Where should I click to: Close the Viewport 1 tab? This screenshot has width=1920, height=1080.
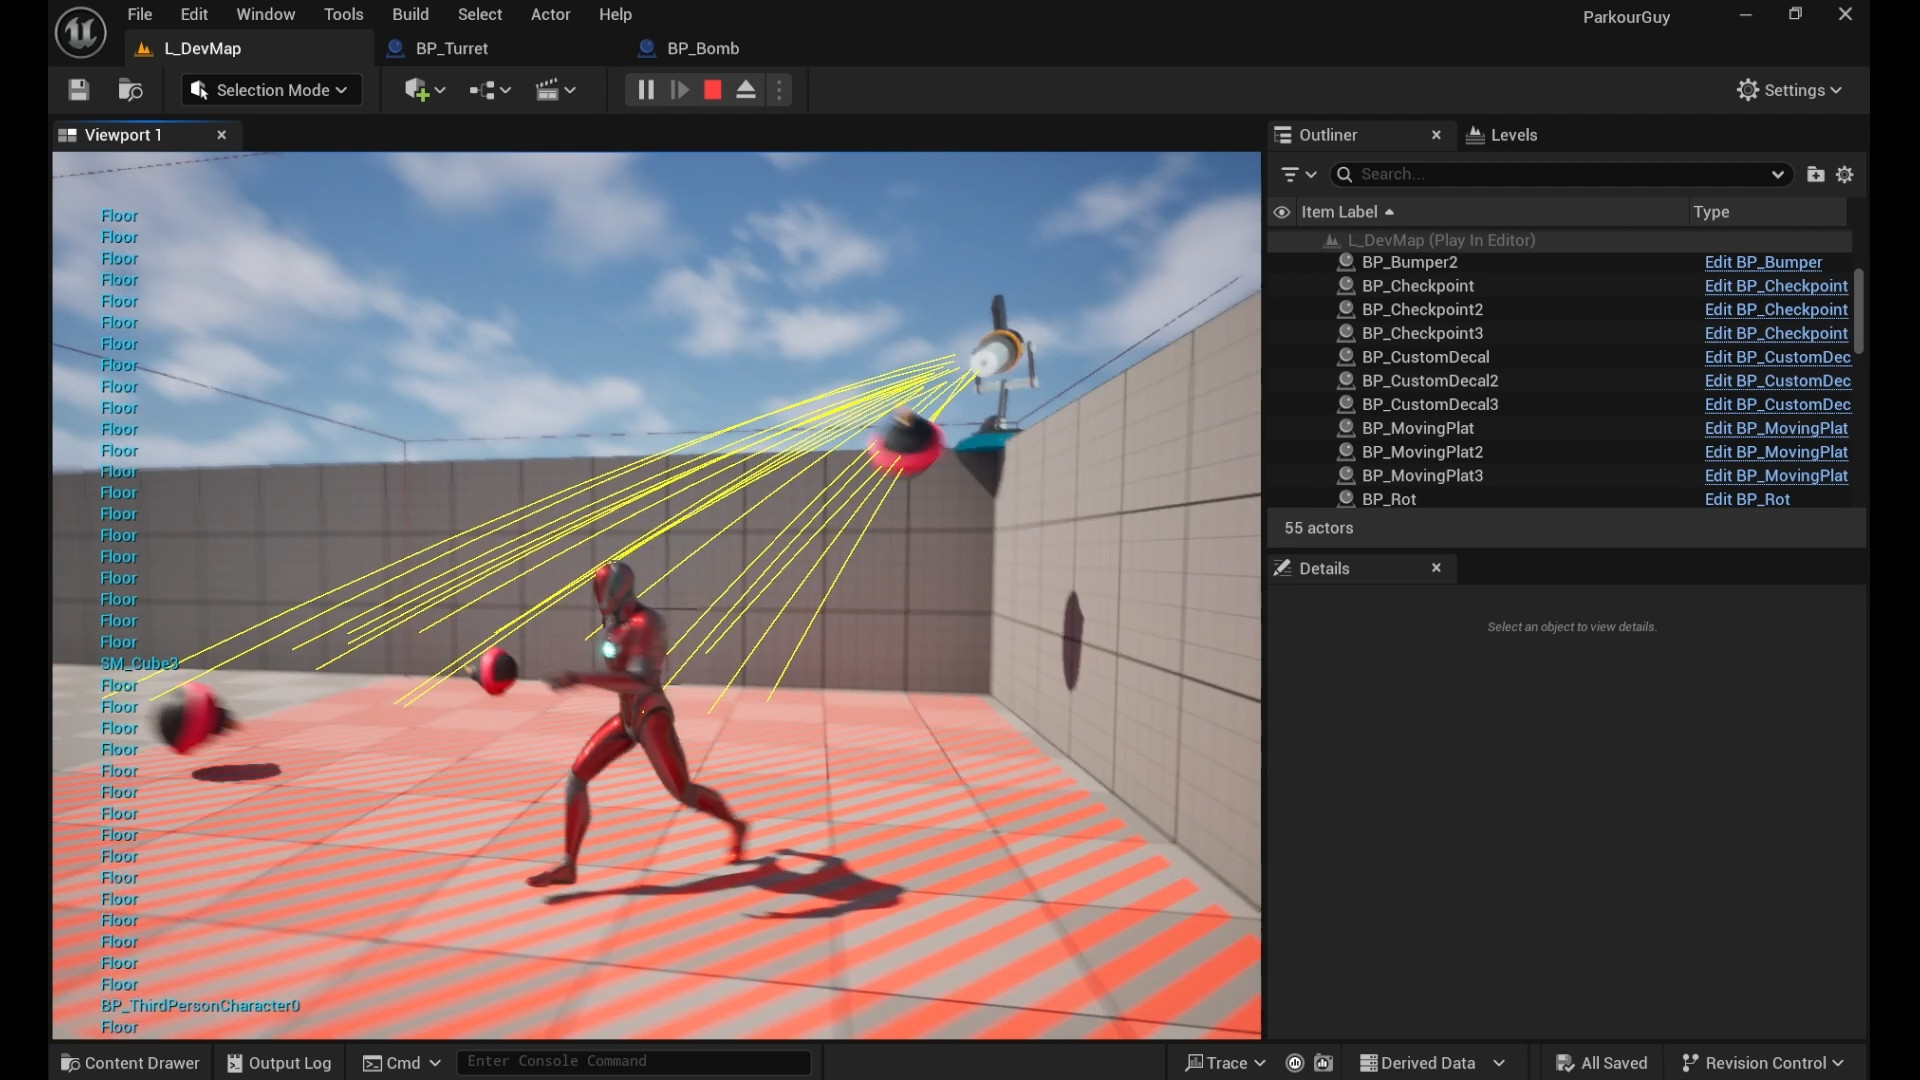coord(222,135)
